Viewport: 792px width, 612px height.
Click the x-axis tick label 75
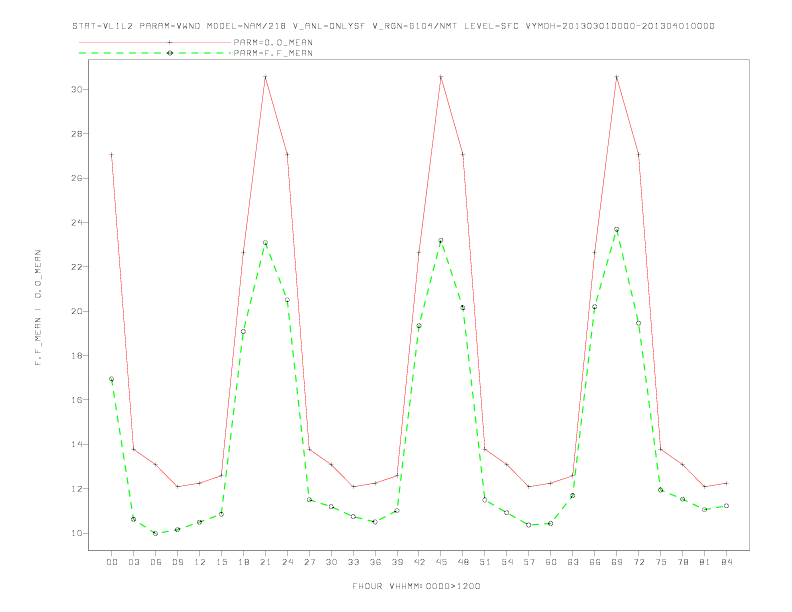click(660, 562)
